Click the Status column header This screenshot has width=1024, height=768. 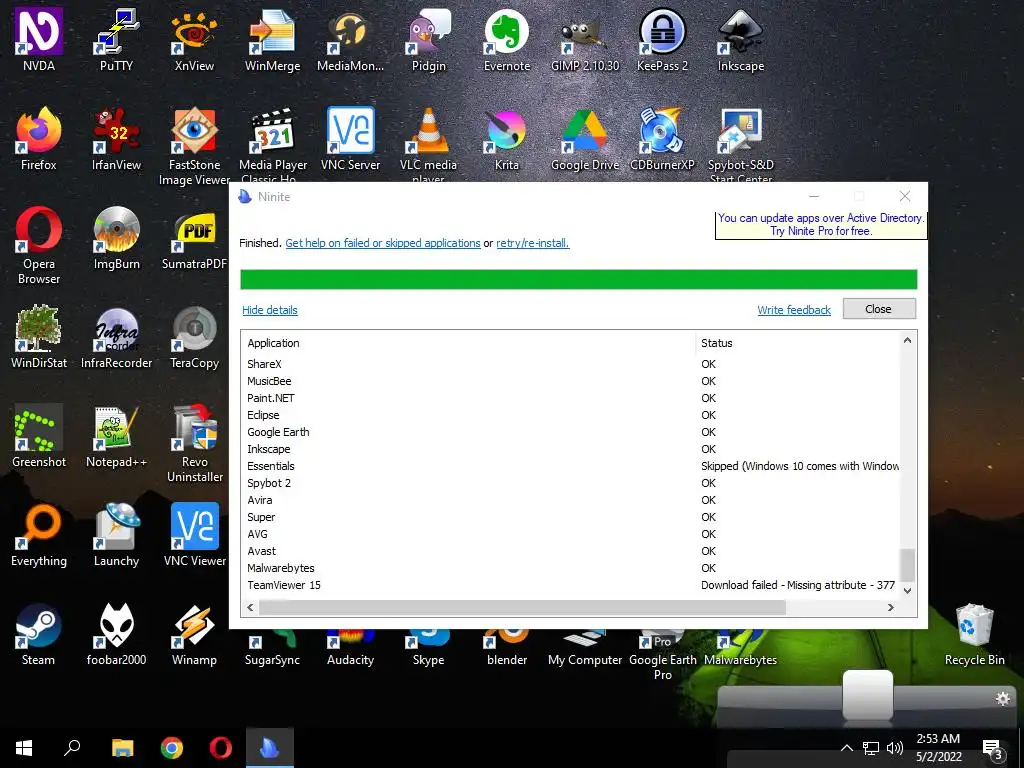pos(798,343)
